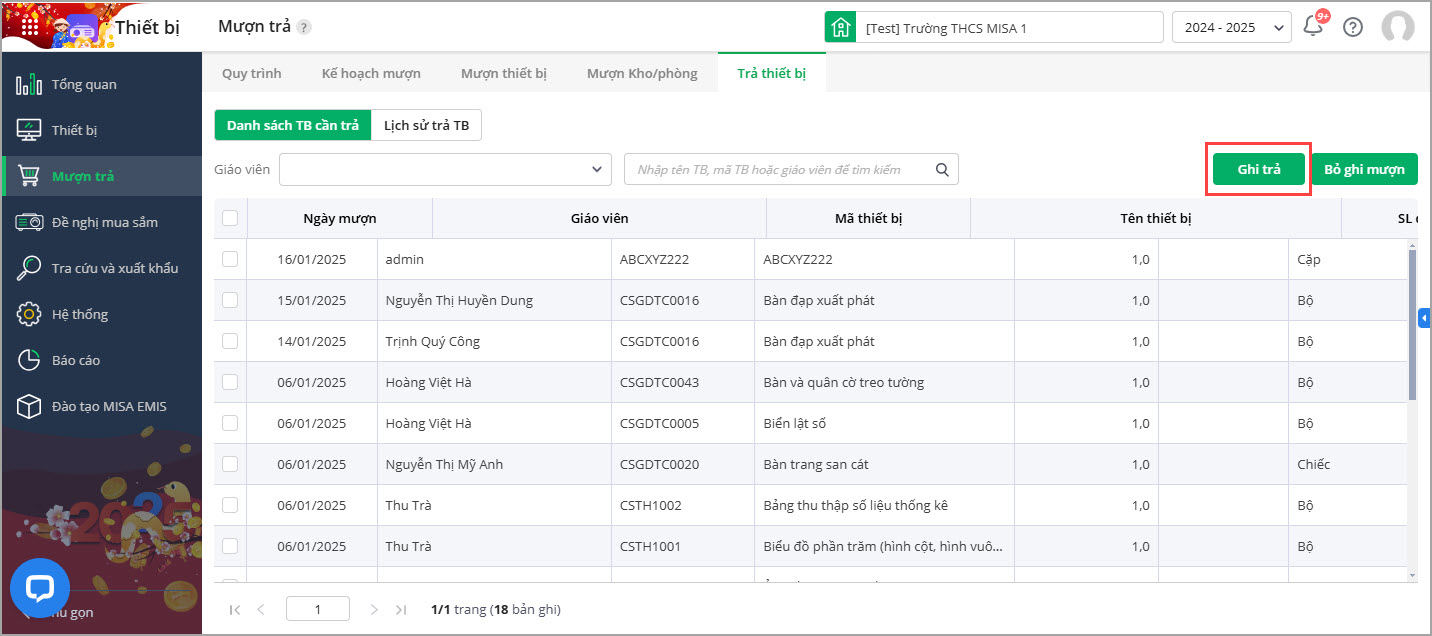The height and width of the screenshot is (636, 1432).
Task: Tick the select-all header checkbox
Action: (230, 218)
